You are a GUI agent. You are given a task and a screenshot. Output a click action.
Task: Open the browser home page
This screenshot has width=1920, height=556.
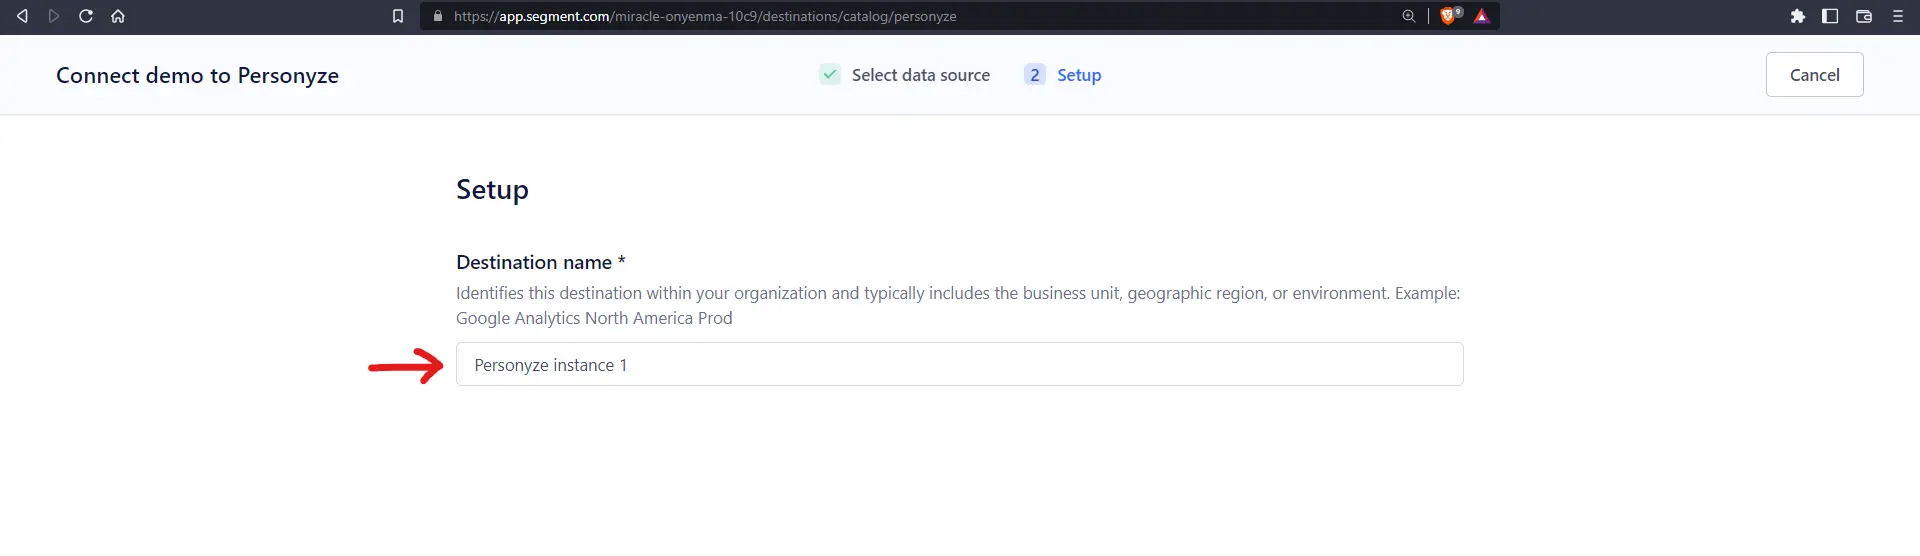[x=118, y=16]
